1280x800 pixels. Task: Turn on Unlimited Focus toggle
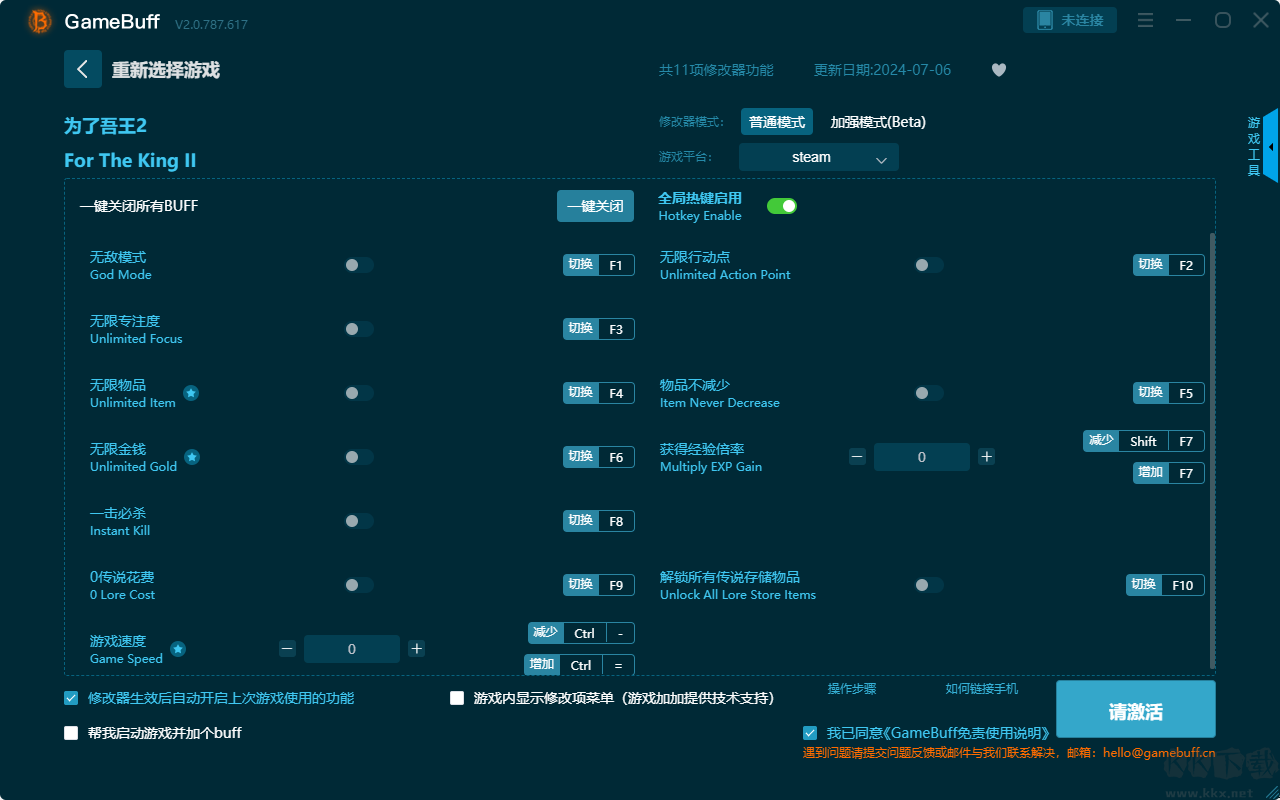(359, 329)
